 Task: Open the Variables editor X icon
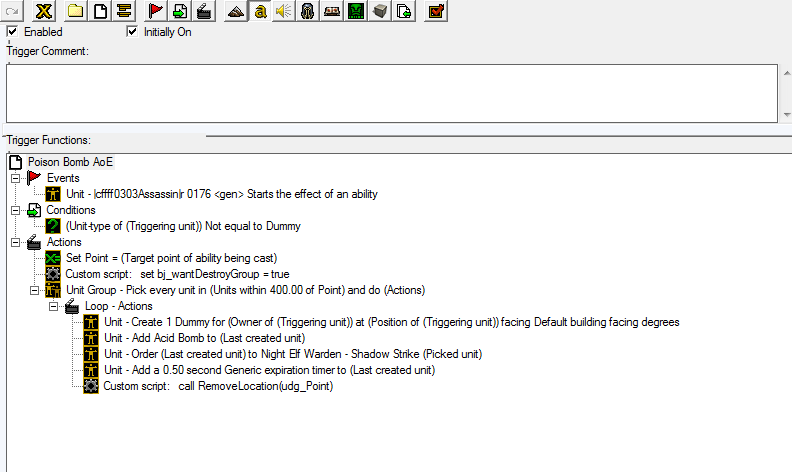click(44, 11)
